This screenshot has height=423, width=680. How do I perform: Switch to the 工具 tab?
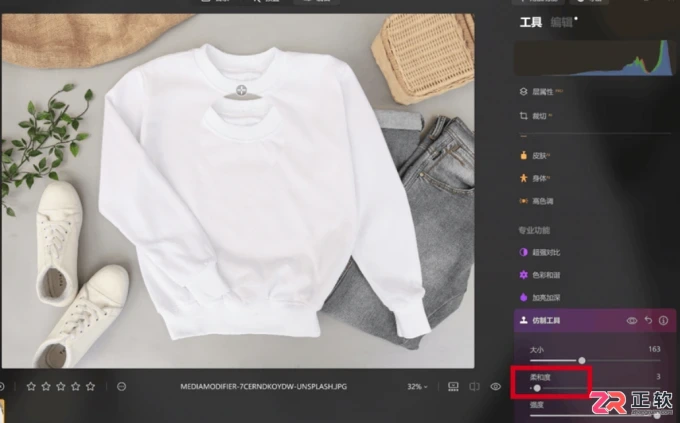tap(531, 23)
